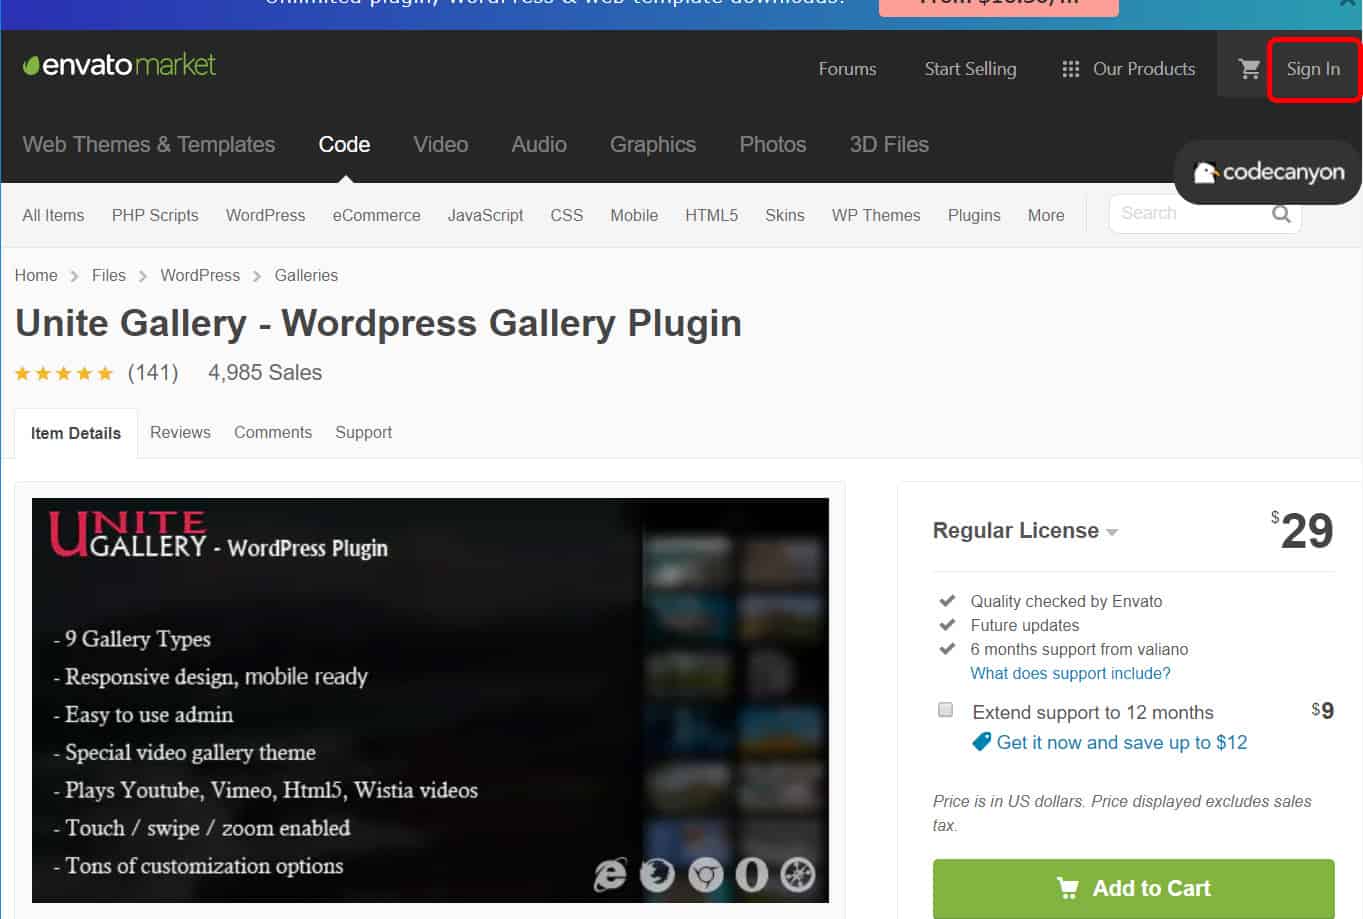
Task: Open Mobile subcategory
Action: tap(634, 215)
